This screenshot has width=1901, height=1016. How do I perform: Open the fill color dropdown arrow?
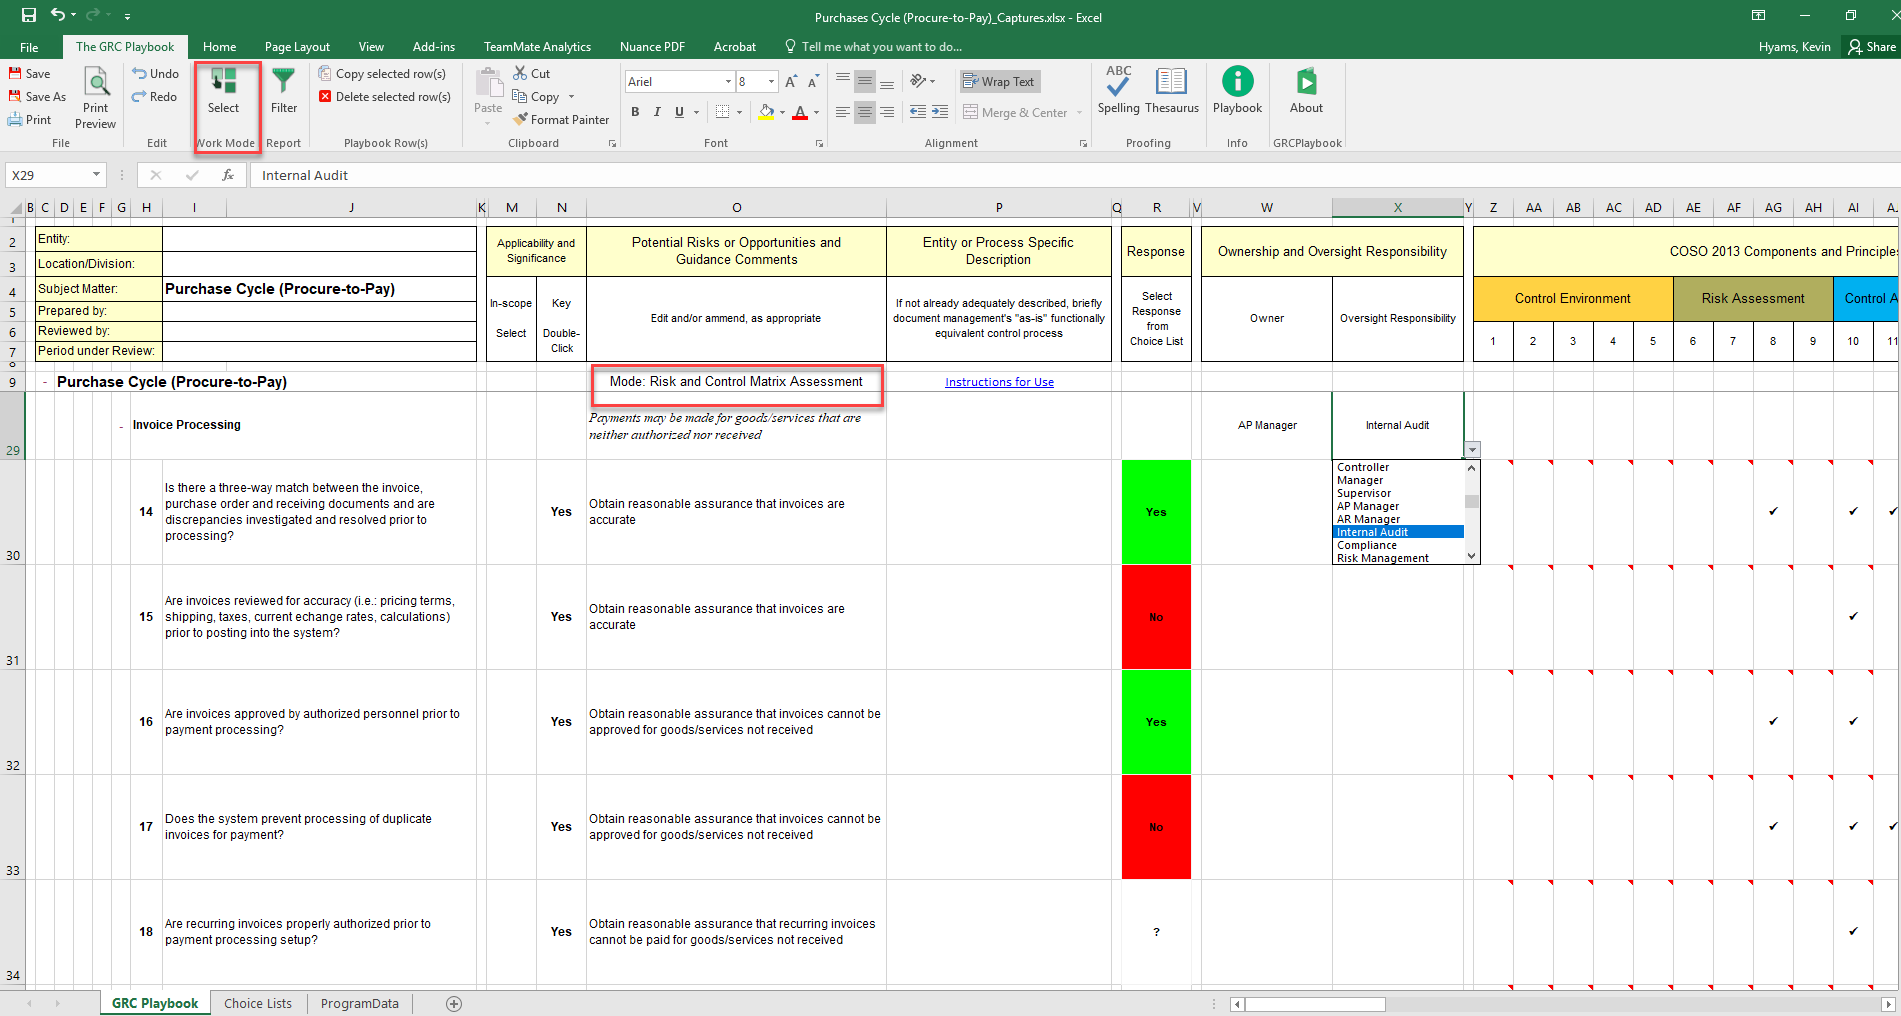point(781,112)
